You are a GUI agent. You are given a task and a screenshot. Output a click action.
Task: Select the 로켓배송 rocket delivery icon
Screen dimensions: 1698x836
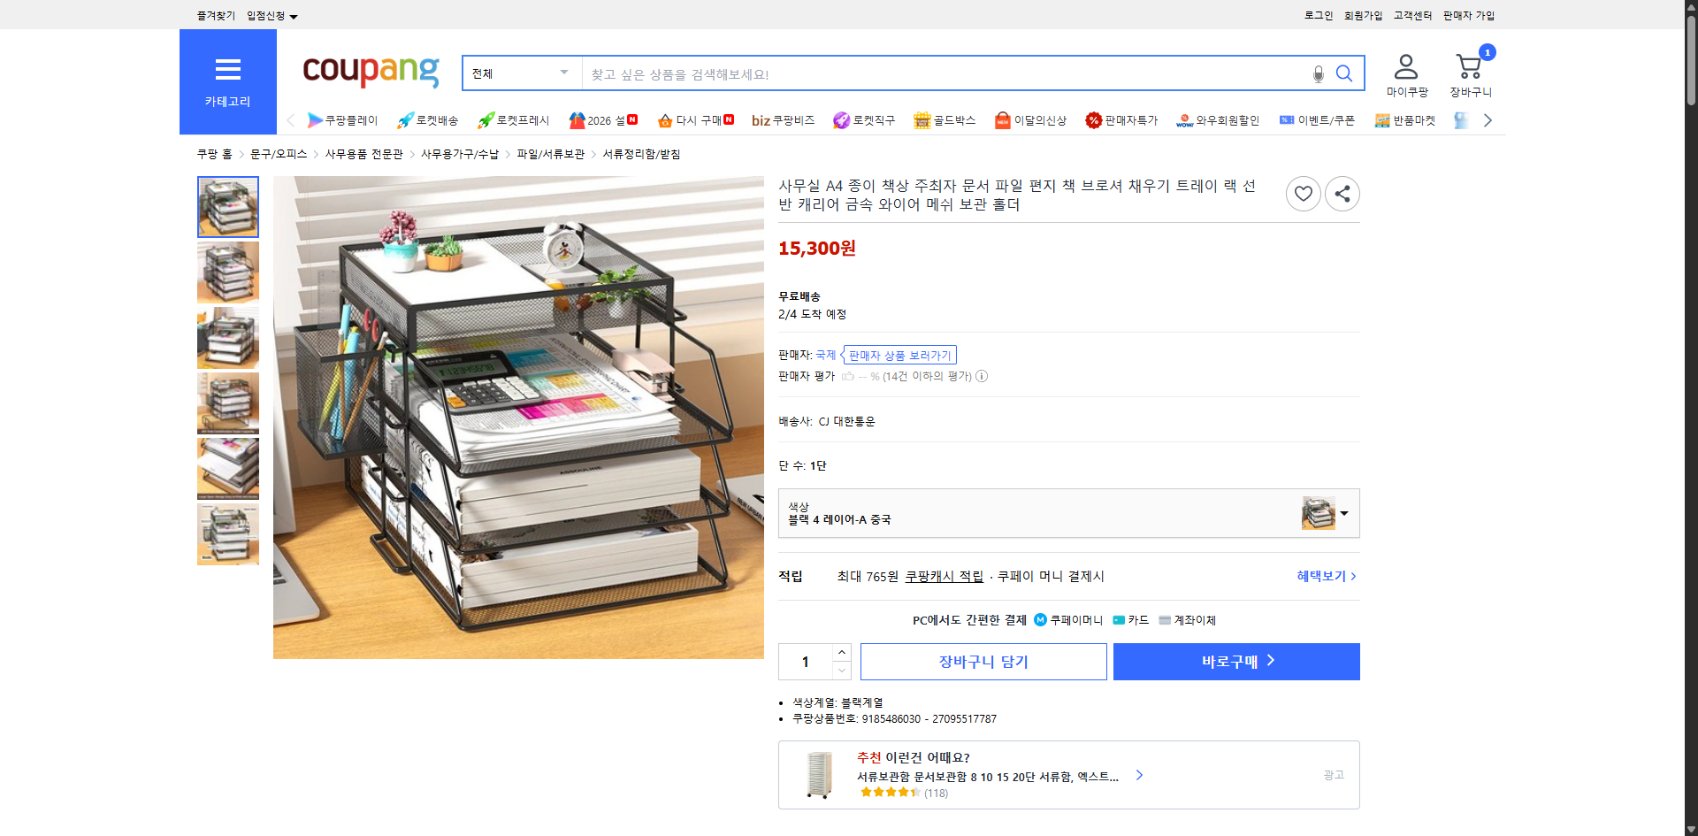432,120
